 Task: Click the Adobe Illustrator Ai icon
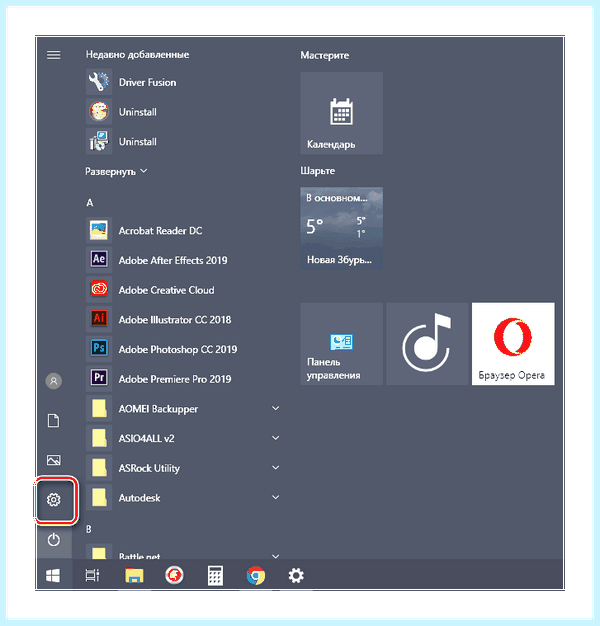pyautogui.click(x=99, y=319)
